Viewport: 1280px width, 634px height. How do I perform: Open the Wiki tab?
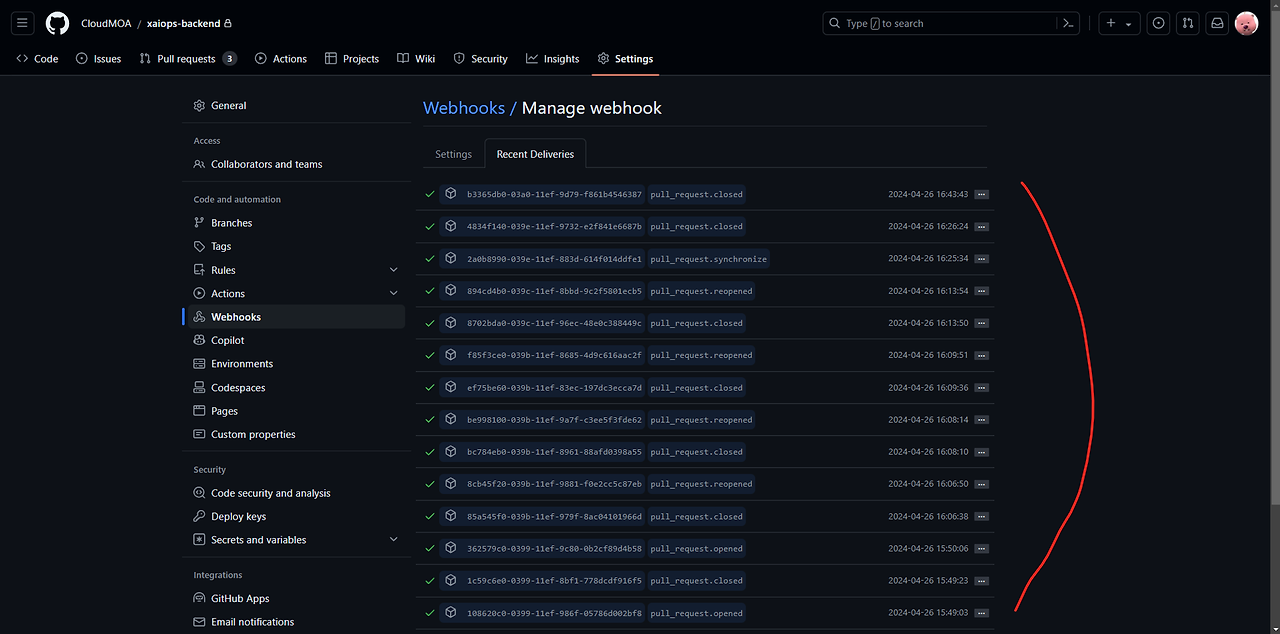[416, 59]
